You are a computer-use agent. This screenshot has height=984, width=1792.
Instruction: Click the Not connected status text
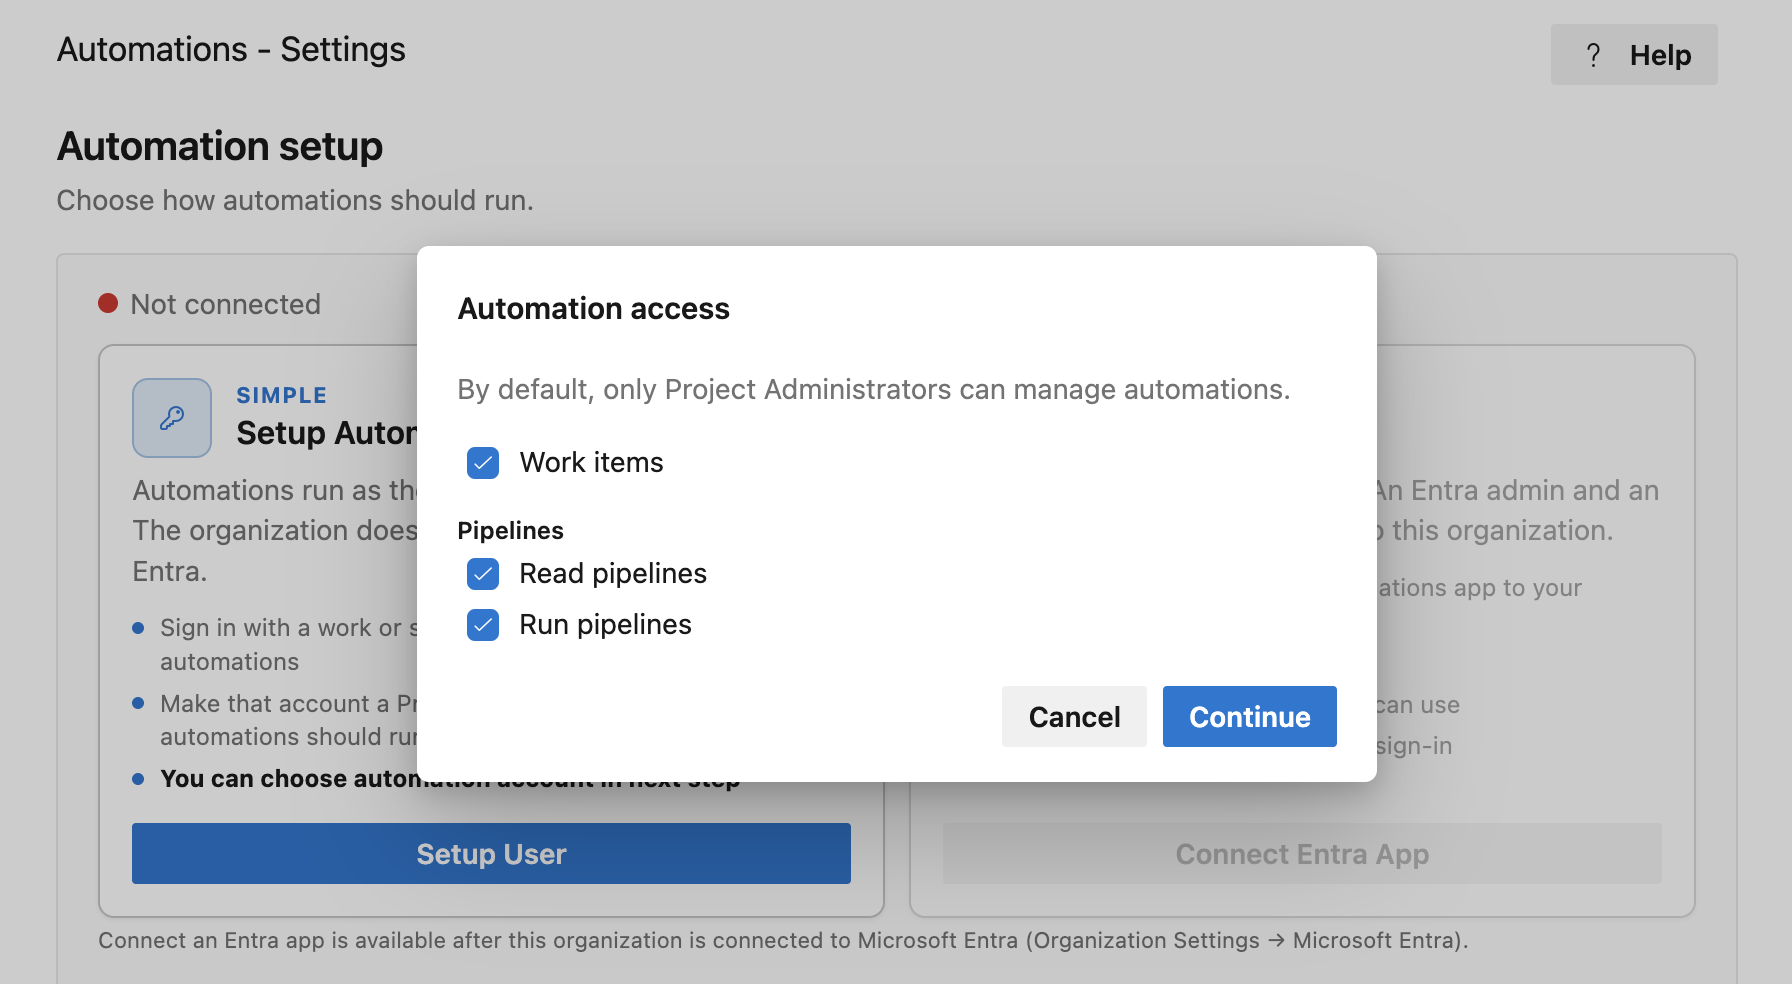point(226,304)
